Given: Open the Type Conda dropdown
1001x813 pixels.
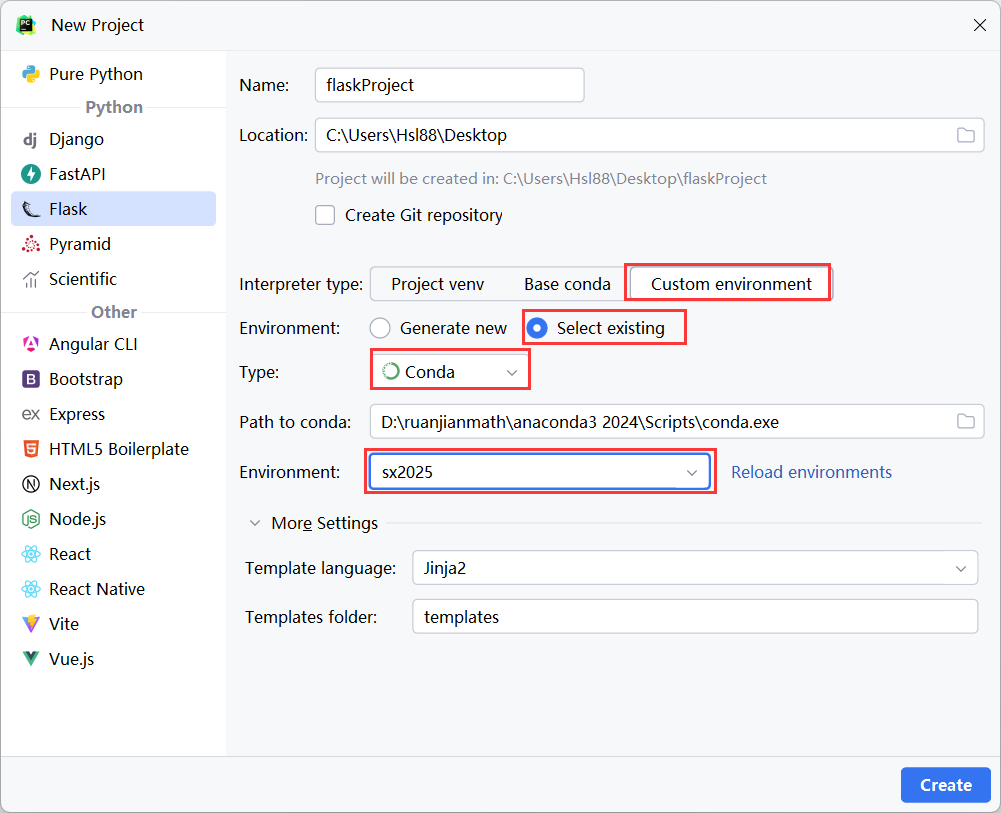Looking at the screenshot, I should (x=450, y=371).
